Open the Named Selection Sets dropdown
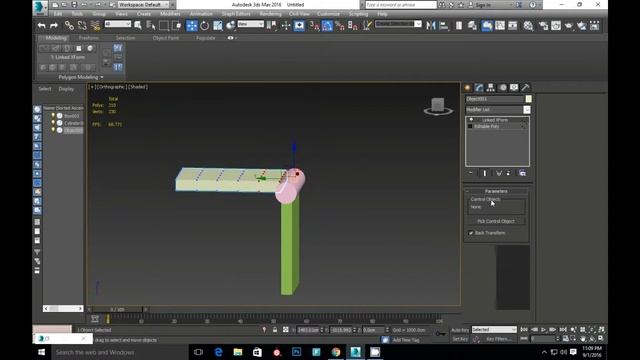The image size is (640, 360). pyautogui.click(x=398, y=24)
